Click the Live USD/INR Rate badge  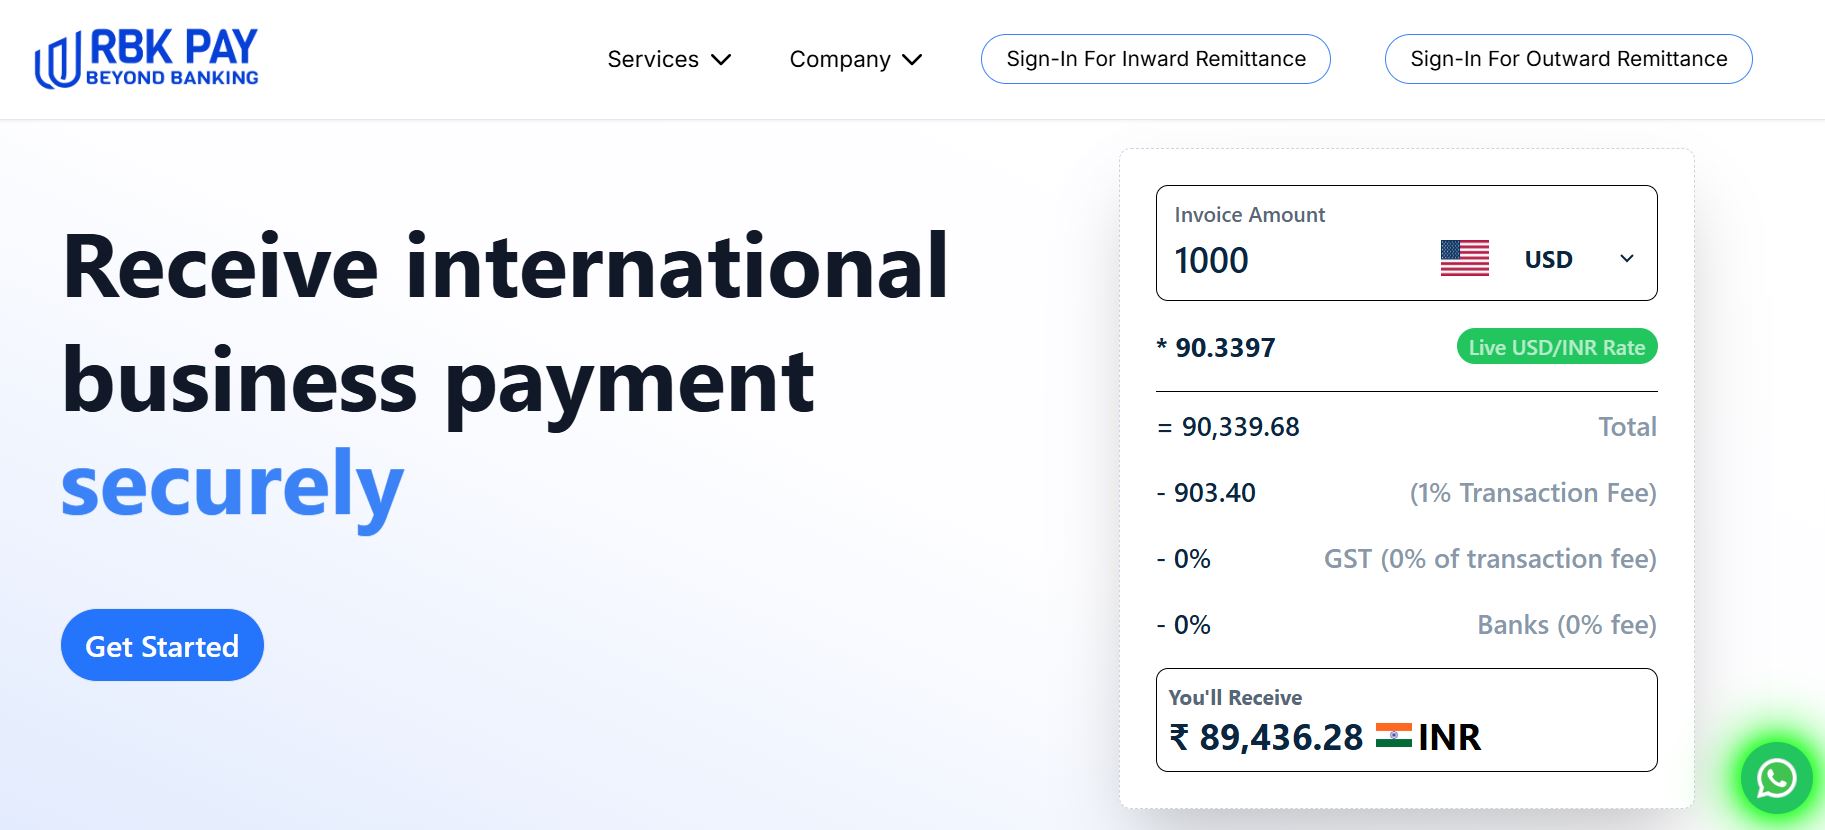[1556, 347]
